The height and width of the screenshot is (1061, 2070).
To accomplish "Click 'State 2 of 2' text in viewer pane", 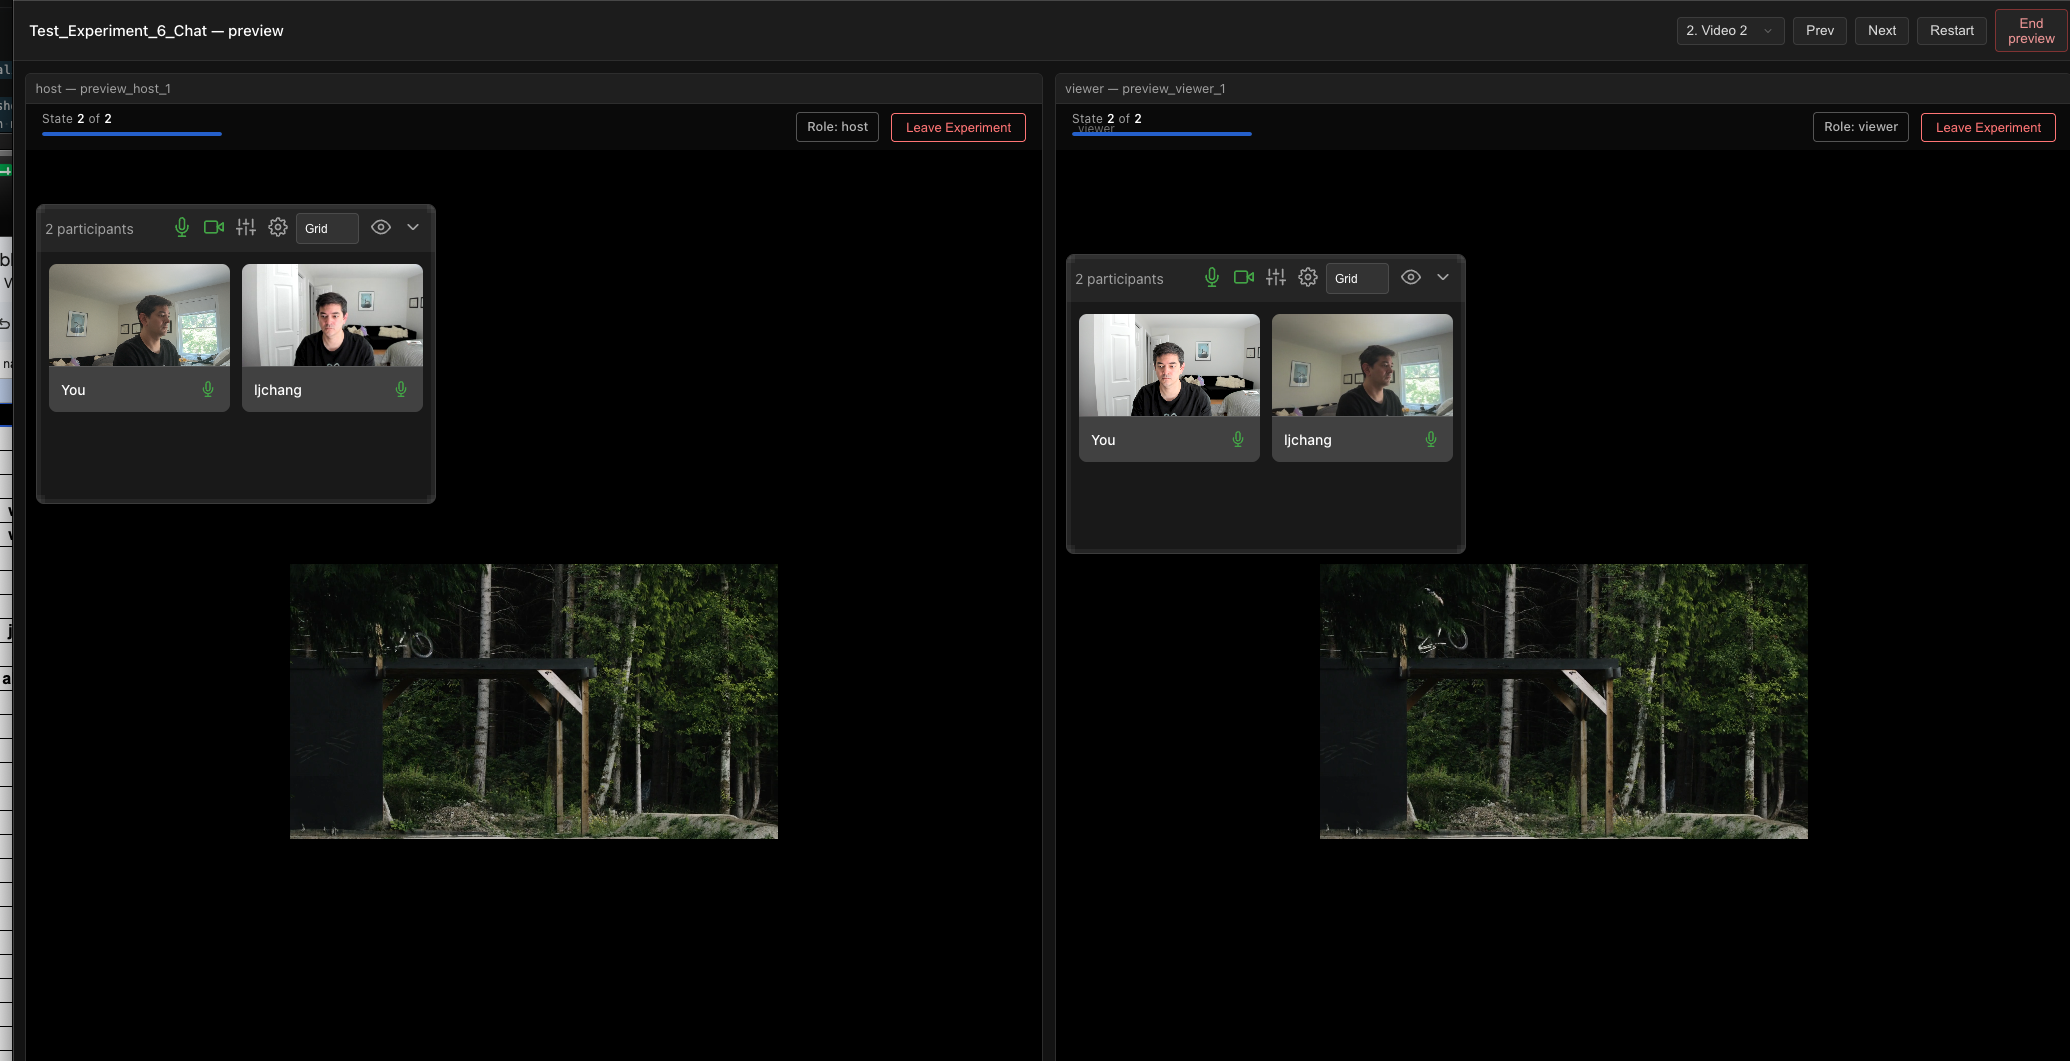I will [1107, 118].
